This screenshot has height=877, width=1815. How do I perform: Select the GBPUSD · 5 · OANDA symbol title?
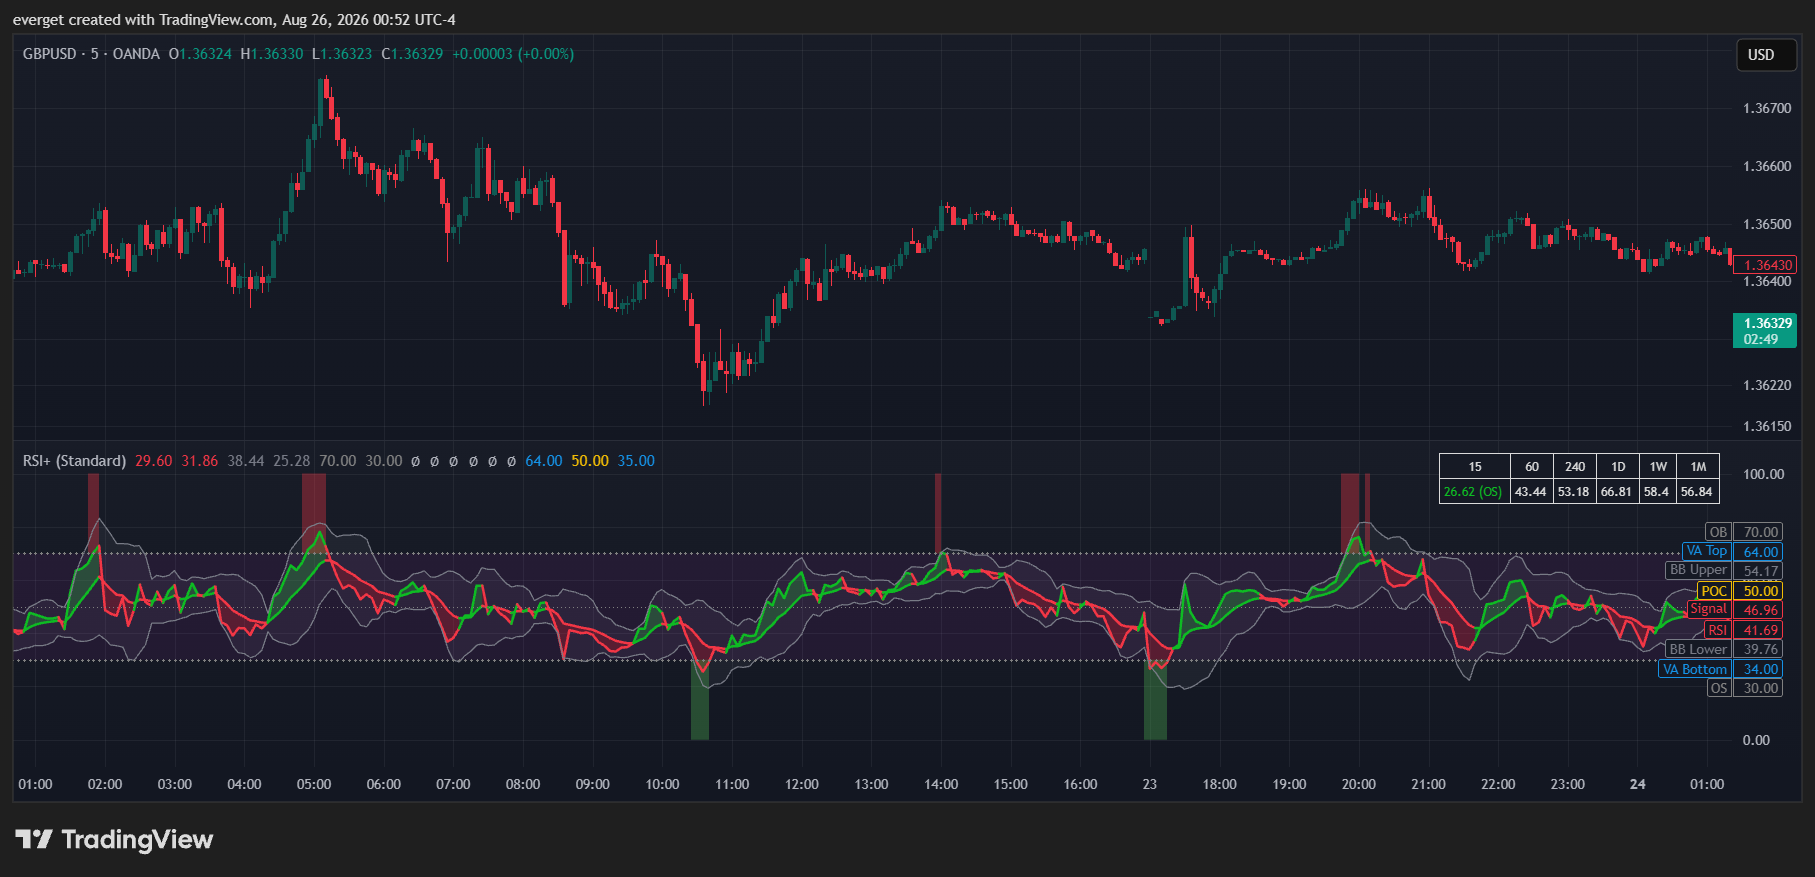pos(91,54)
